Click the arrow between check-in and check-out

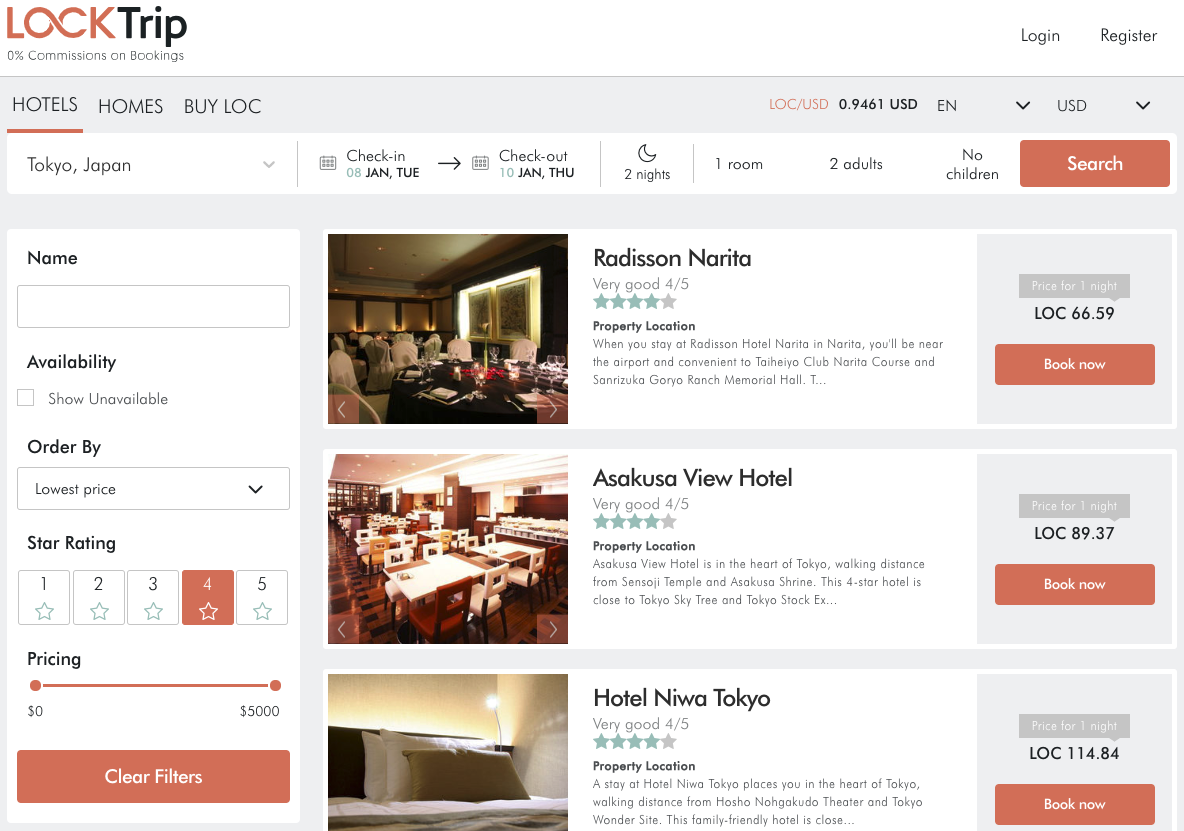449,163
